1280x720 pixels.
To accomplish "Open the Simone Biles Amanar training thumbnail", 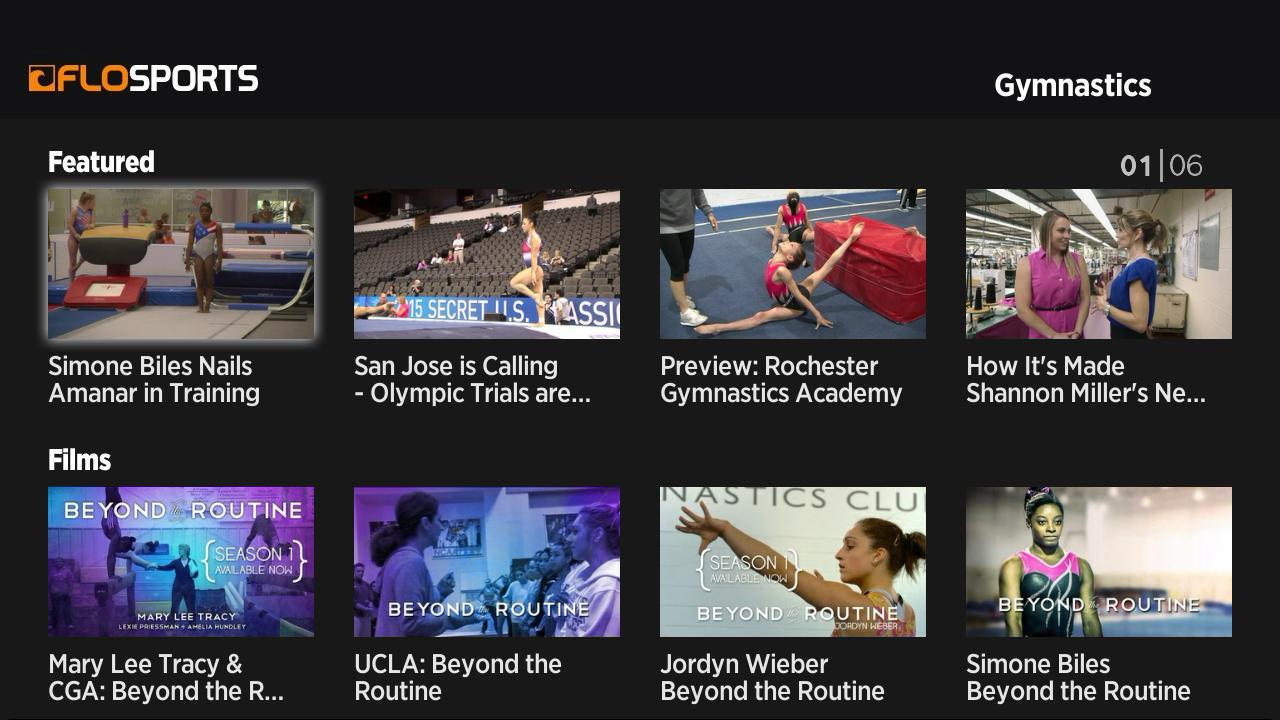I will pyautogui.click(x=181, y=264).
